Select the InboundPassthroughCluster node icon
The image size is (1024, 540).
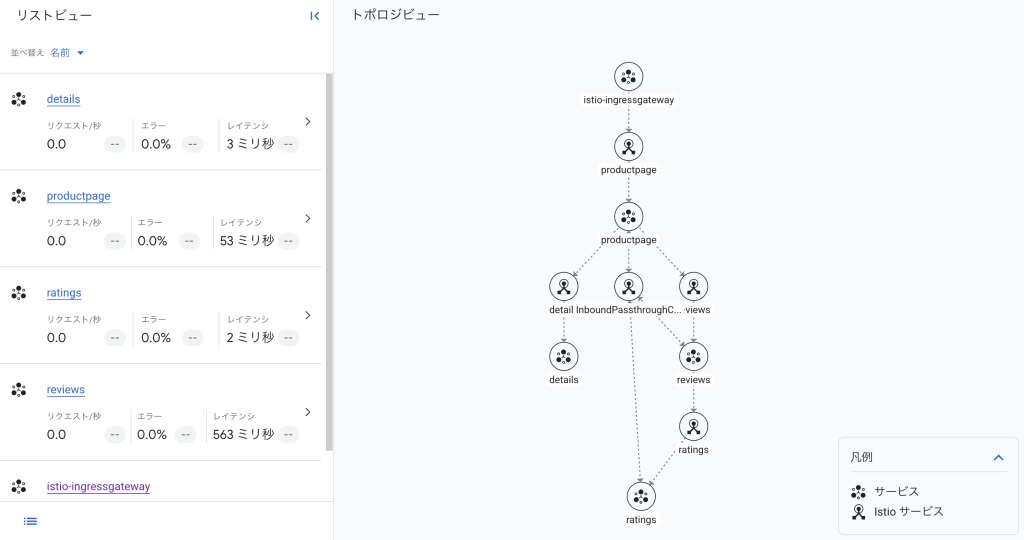click(x=628, y=287)
